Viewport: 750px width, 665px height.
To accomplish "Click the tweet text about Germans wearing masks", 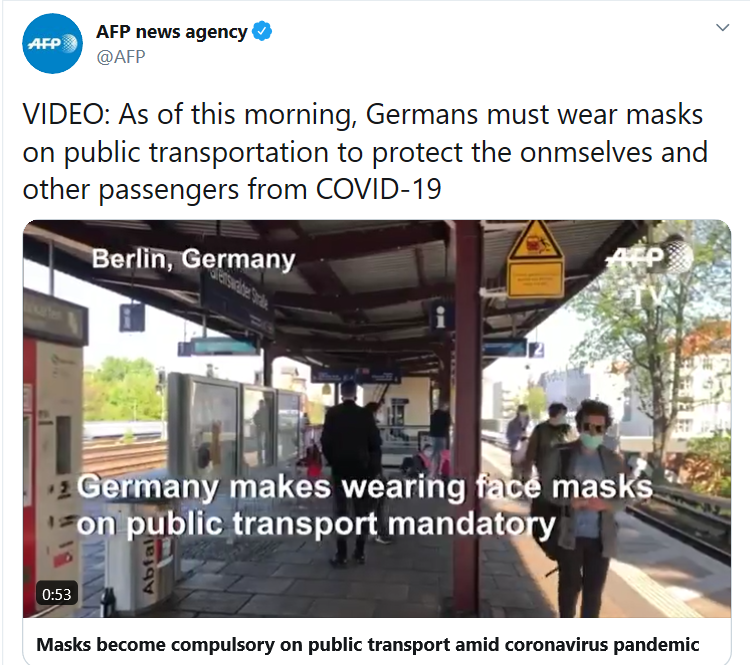I will (365, 152).
